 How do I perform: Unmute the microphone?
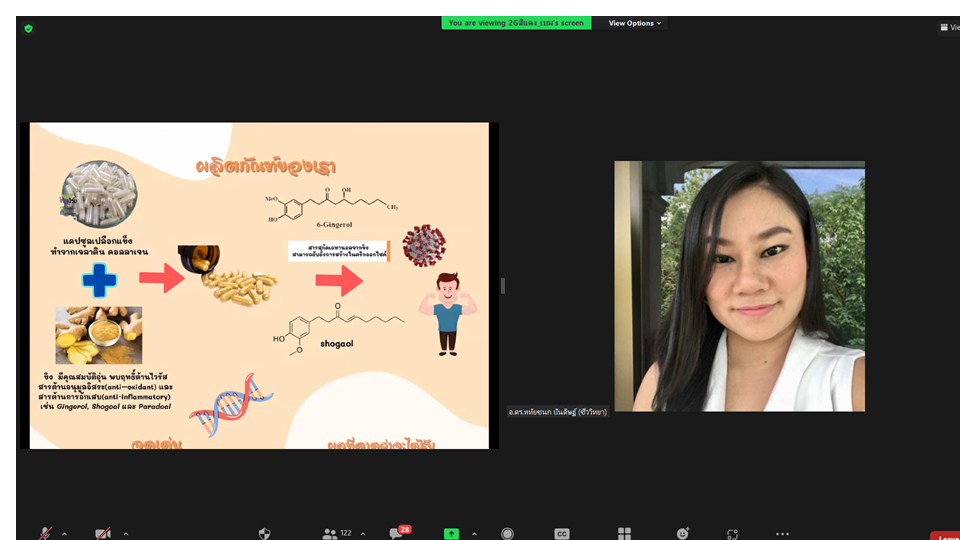point(45,534)
